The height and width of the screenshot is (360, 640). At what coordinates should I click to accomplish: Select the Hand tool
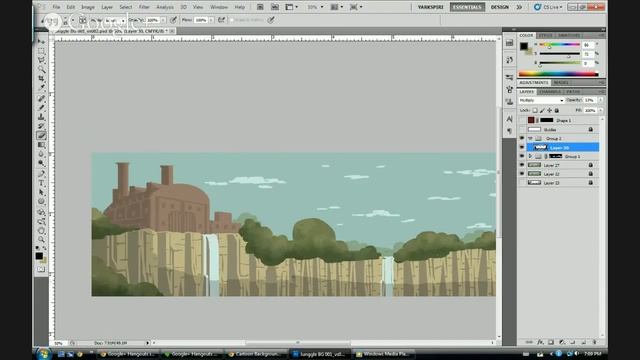click(41, 231)
